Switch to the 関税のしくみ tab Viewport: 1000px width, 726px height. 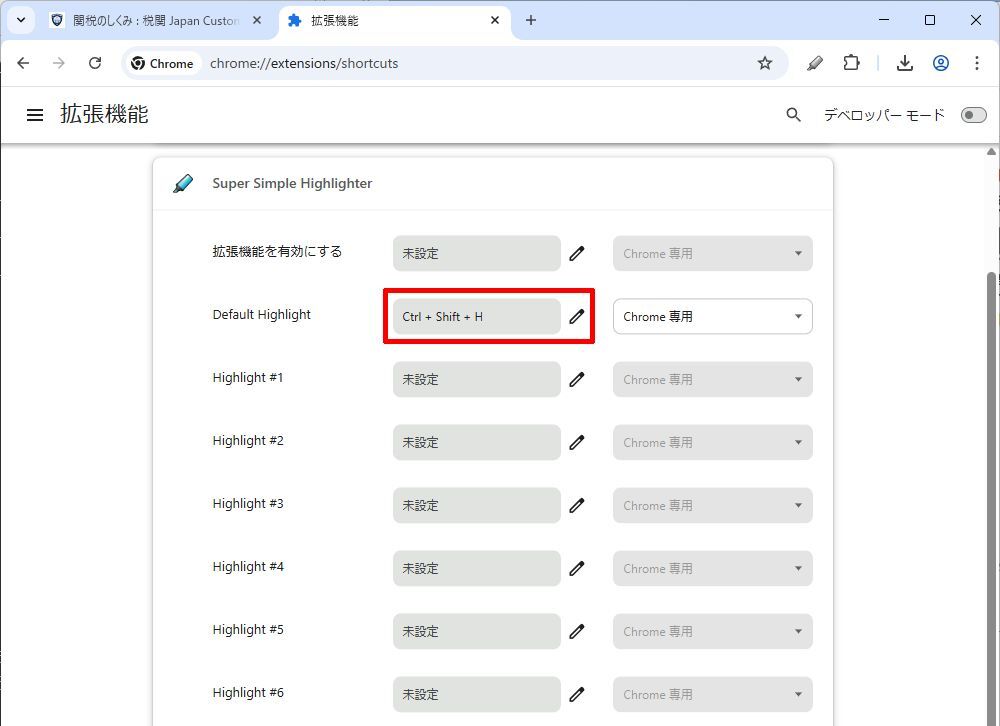pos(155,20)
